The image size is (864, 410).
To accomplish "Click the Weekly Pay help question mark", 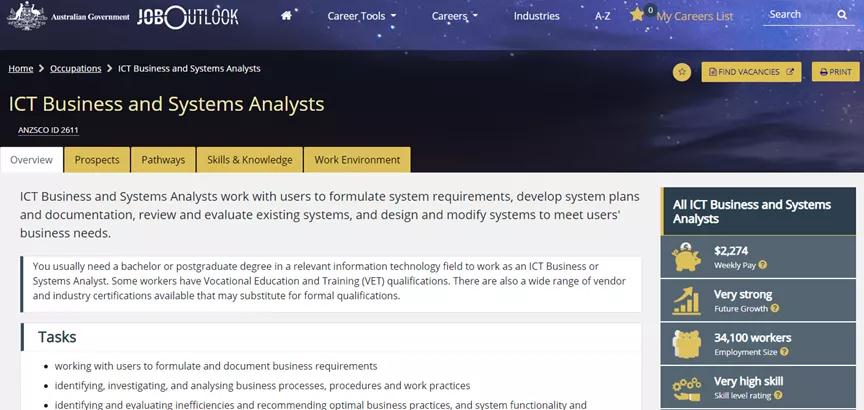I will coord(763,265).
